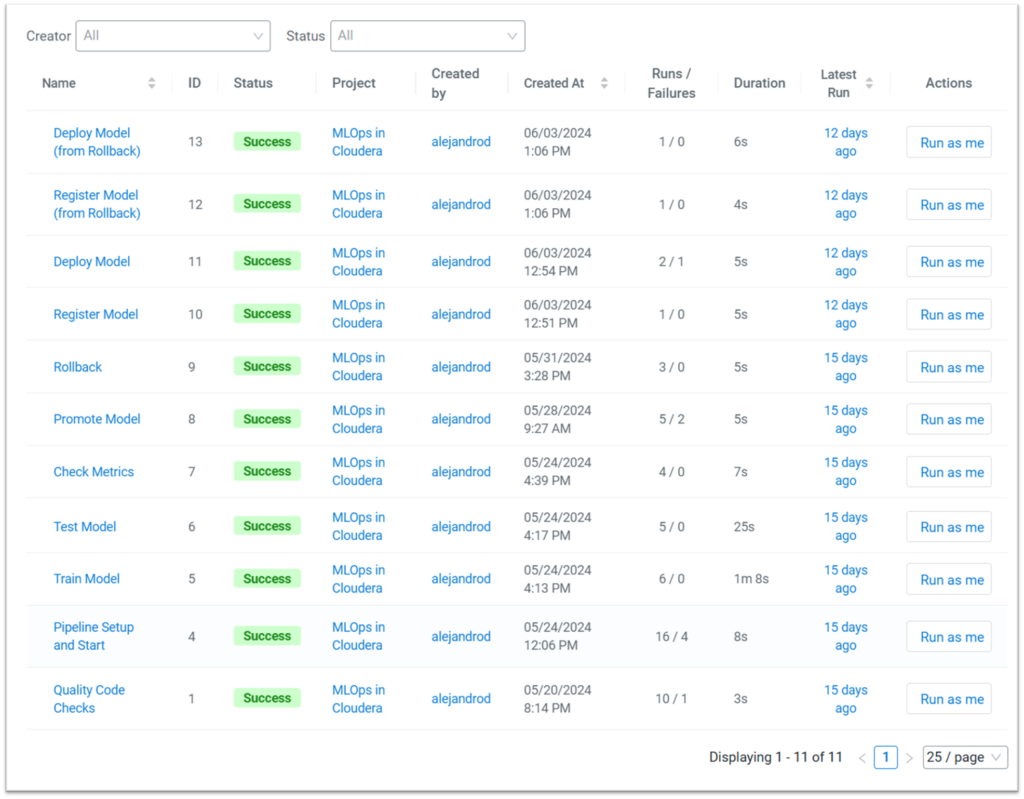Run Deploy Model (from Rollback) as me
This screenshot has height=799, width=1024.
click(949, 142)
